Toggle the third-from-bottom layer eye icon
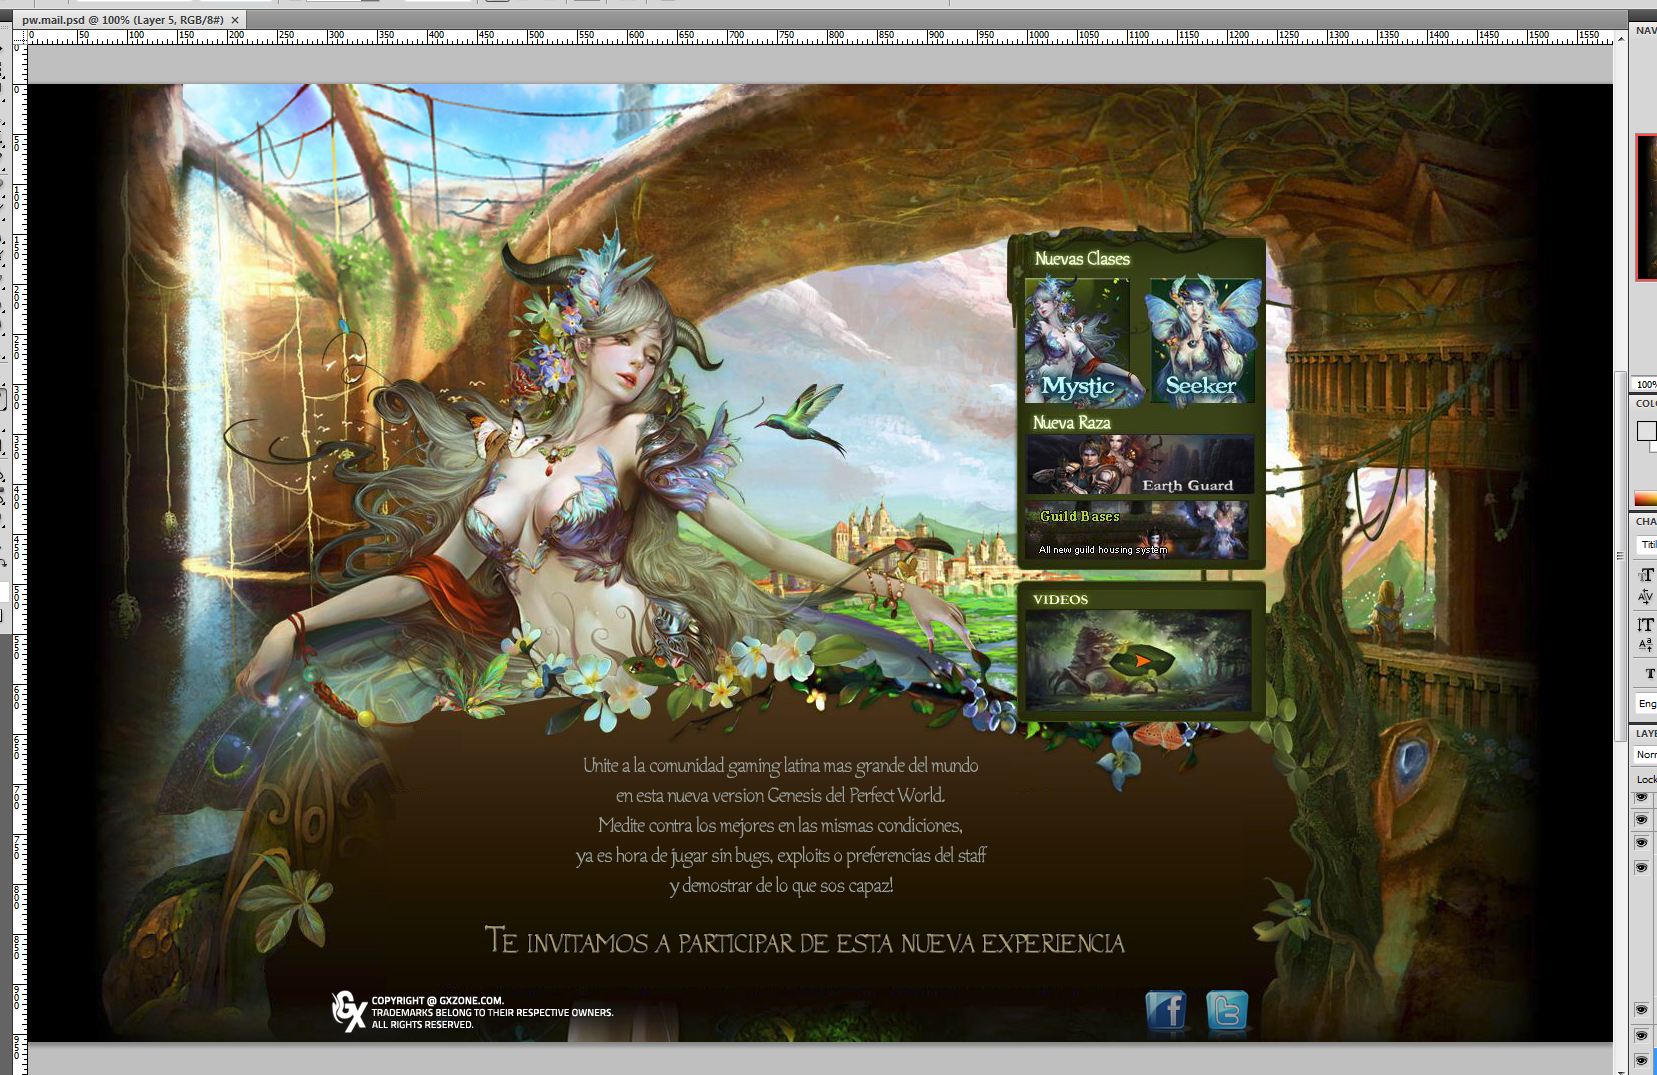The height and width of the screenshot is (1075, 1657). 1641,1010
